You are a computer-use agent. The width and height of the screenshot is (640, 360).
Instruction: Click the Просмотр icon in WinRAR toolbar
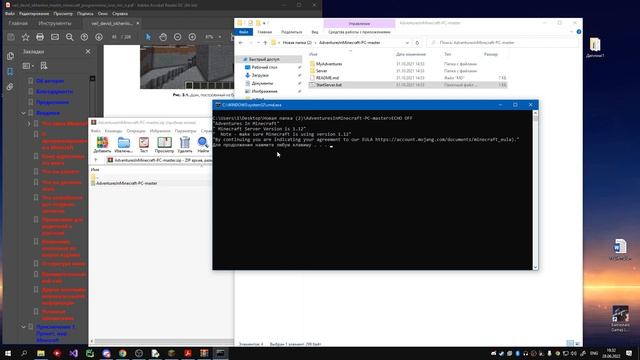(164, 145)
